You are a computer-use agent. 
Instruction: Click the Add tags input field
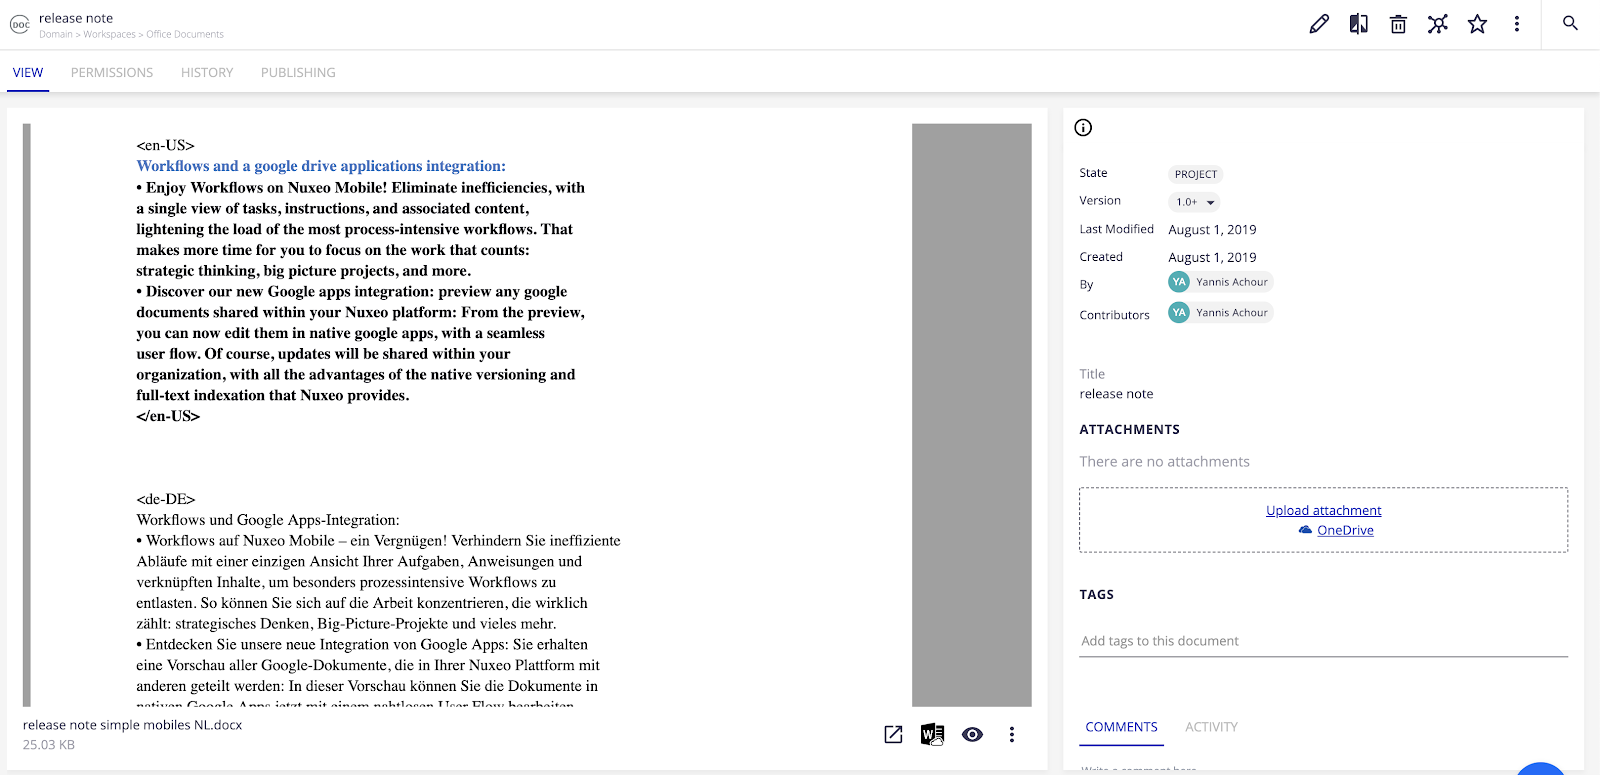point(1324,641)
